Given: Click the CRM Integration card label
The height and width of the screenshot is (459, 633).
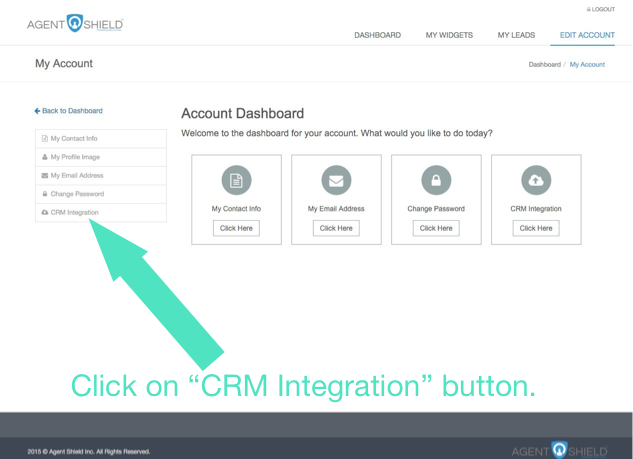Looking at the screenshot, I should pos(536,209).
